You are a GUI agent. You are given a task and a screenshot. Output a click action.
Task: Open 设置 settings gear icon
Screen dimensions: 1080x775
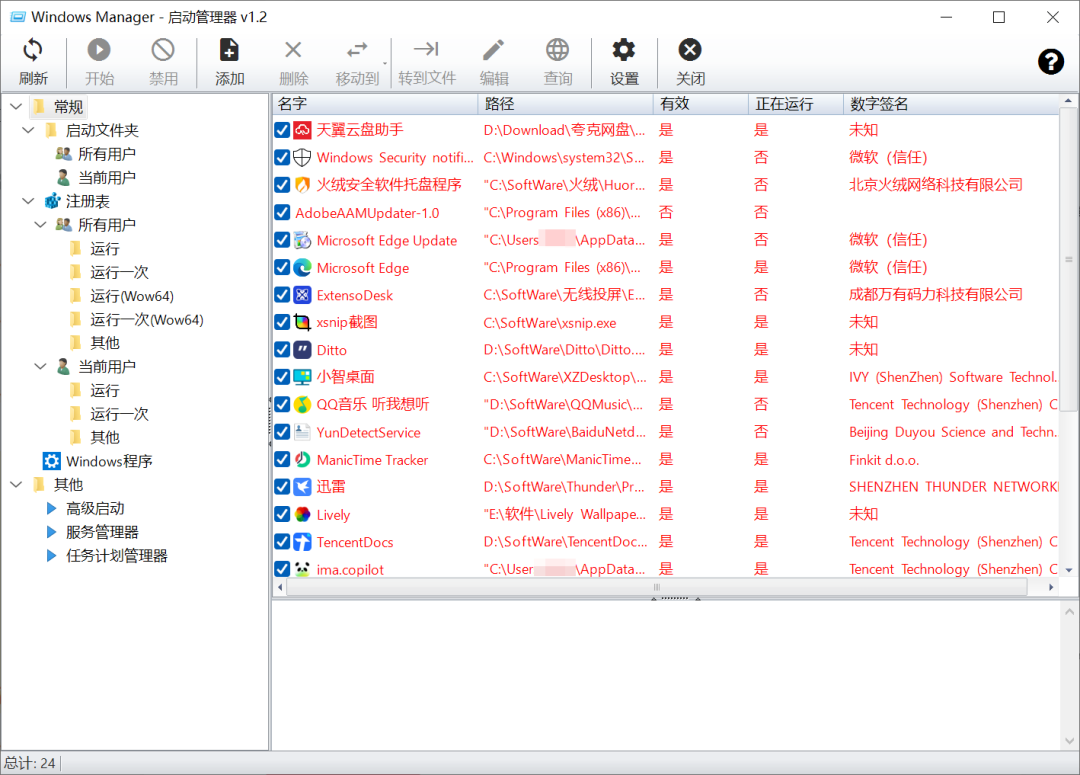[x=623, y=50]
